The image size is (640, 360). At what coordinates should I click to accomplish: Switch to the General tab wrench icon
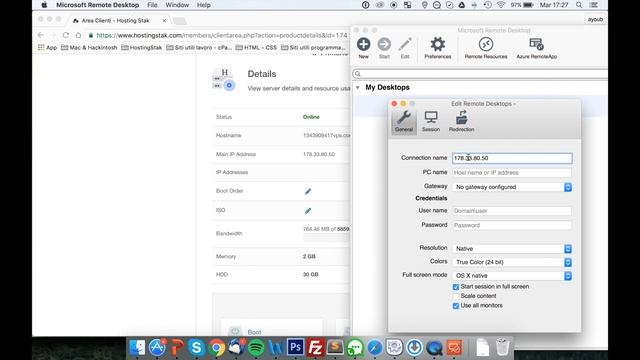point(404,121)
